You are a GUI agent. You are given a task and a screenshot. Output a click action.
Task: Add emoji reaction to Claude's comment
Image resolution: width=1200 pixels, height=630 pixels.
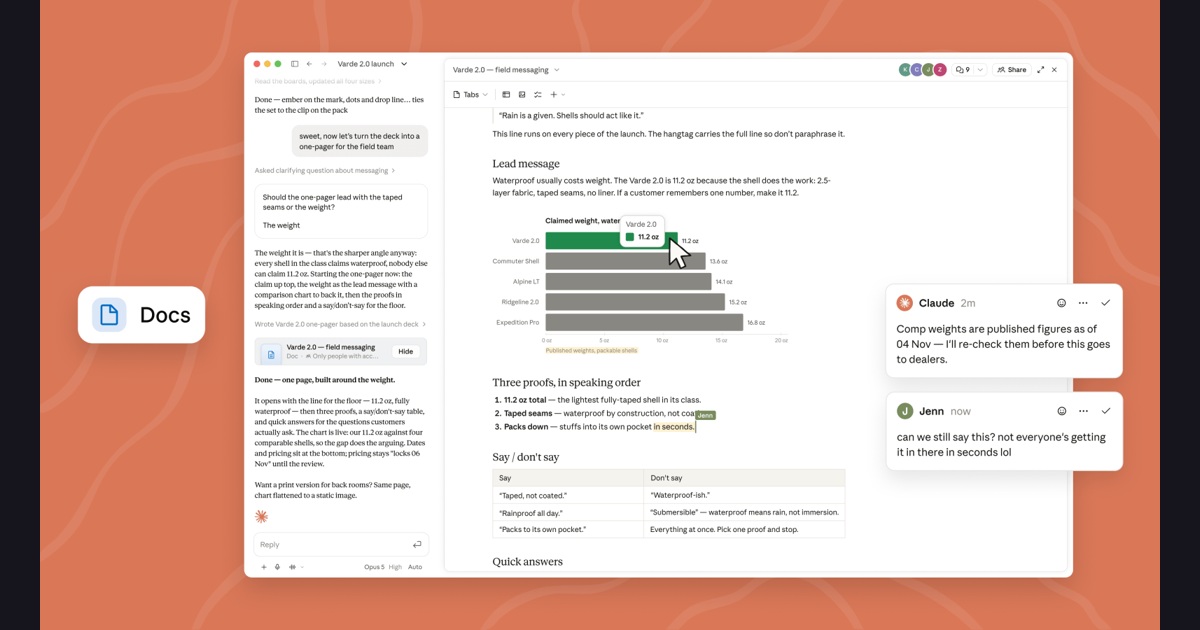point(1062,303)
